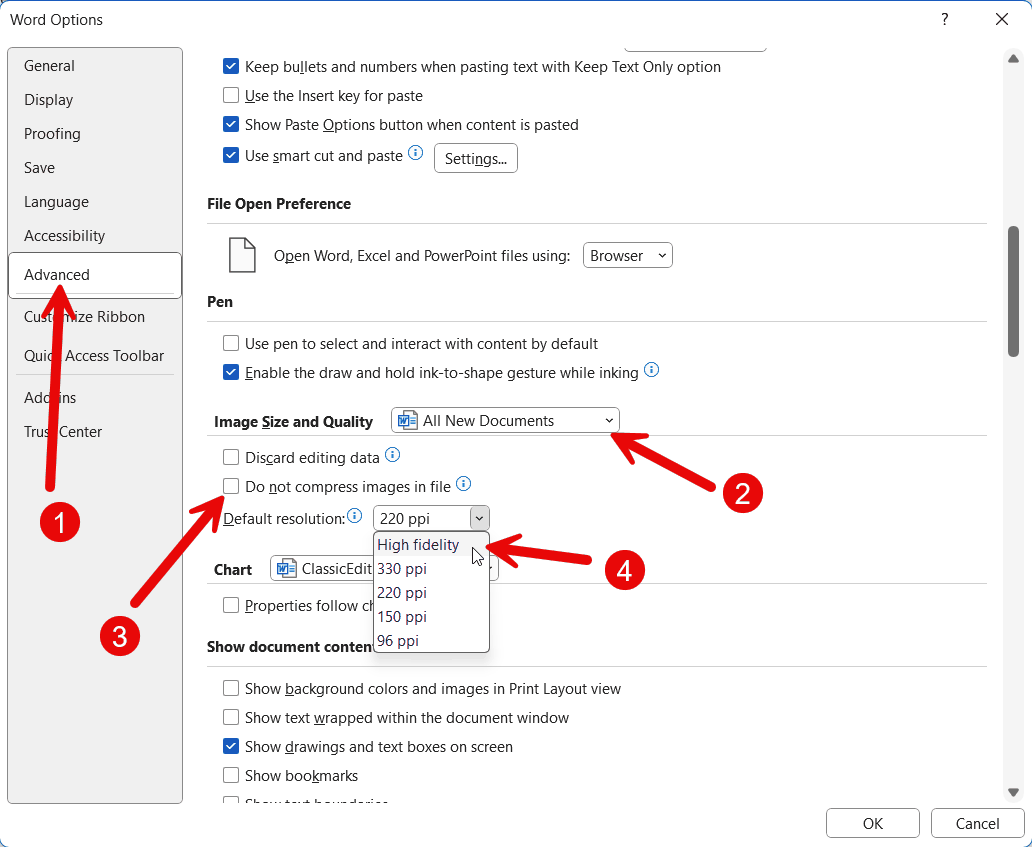Check Show text wrapped within document window
1032x847 pixels.
click(230, 717)
